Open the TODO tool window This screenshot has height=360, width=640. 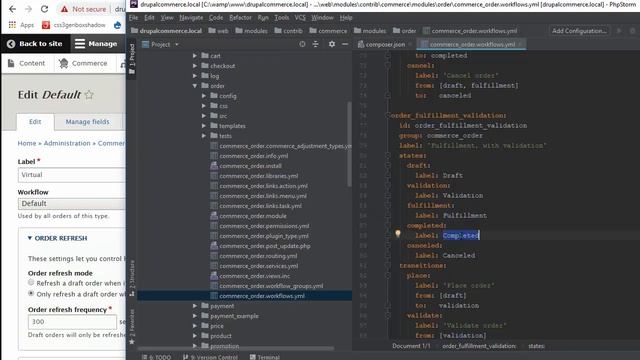(x=156, y=357)
